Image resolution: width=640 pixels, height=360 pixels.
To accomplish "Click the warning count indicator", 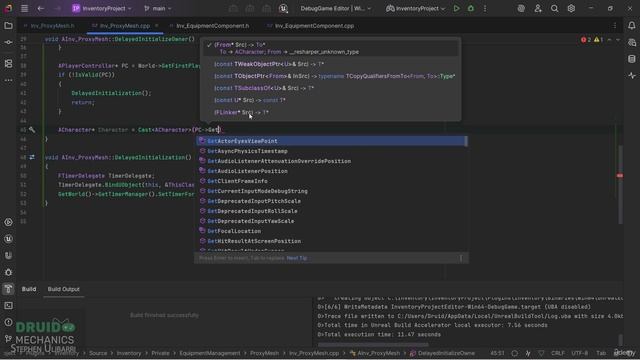I will point(599,40).
